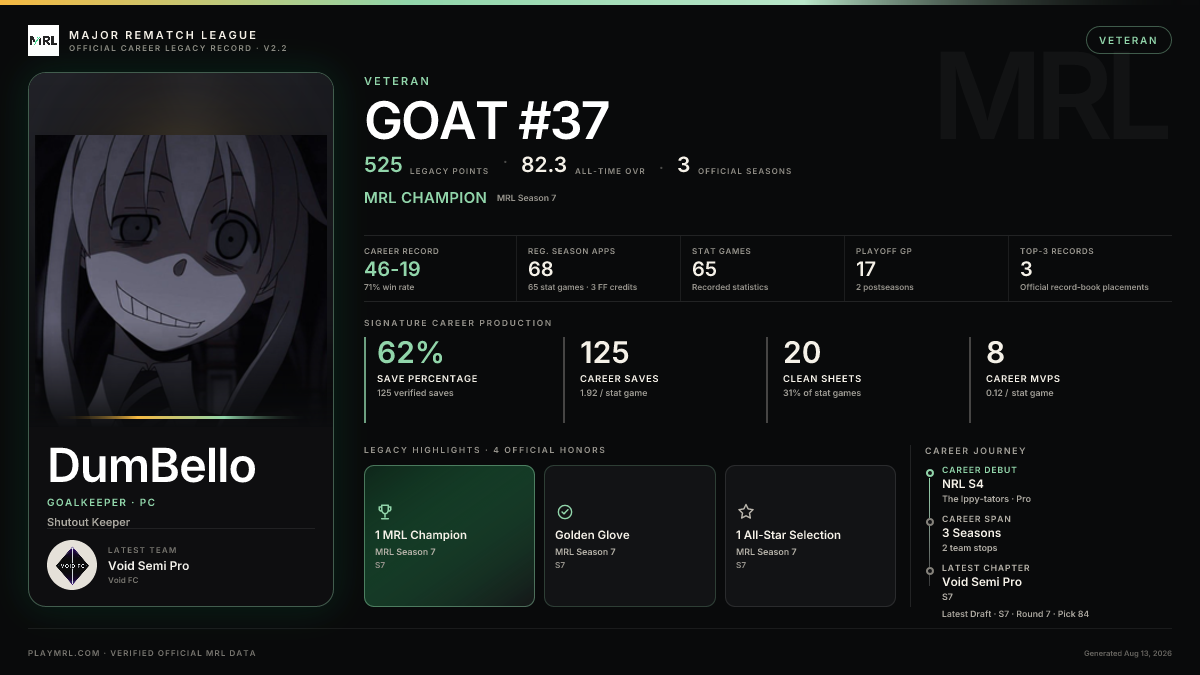
Task: Click The Ippy-tators · Pro text
Action: 986,499
